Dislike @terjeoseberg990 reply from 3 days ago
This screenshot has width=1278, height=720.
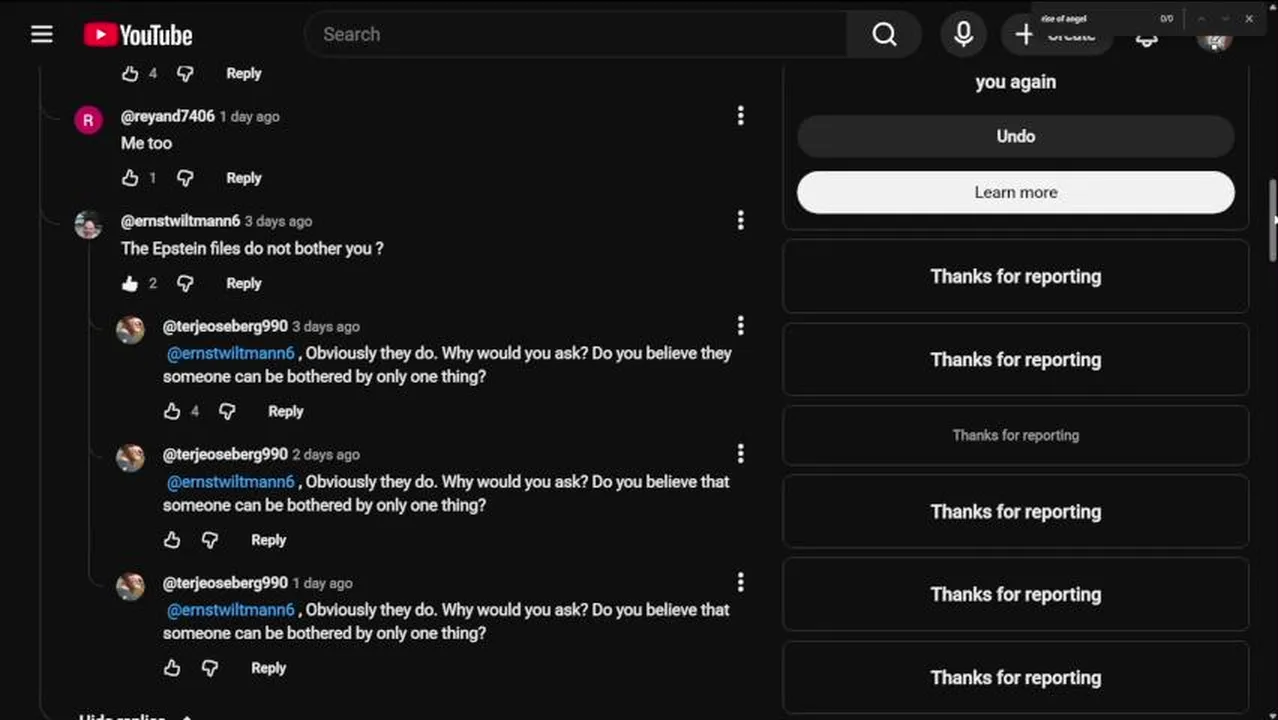(227, 411)
